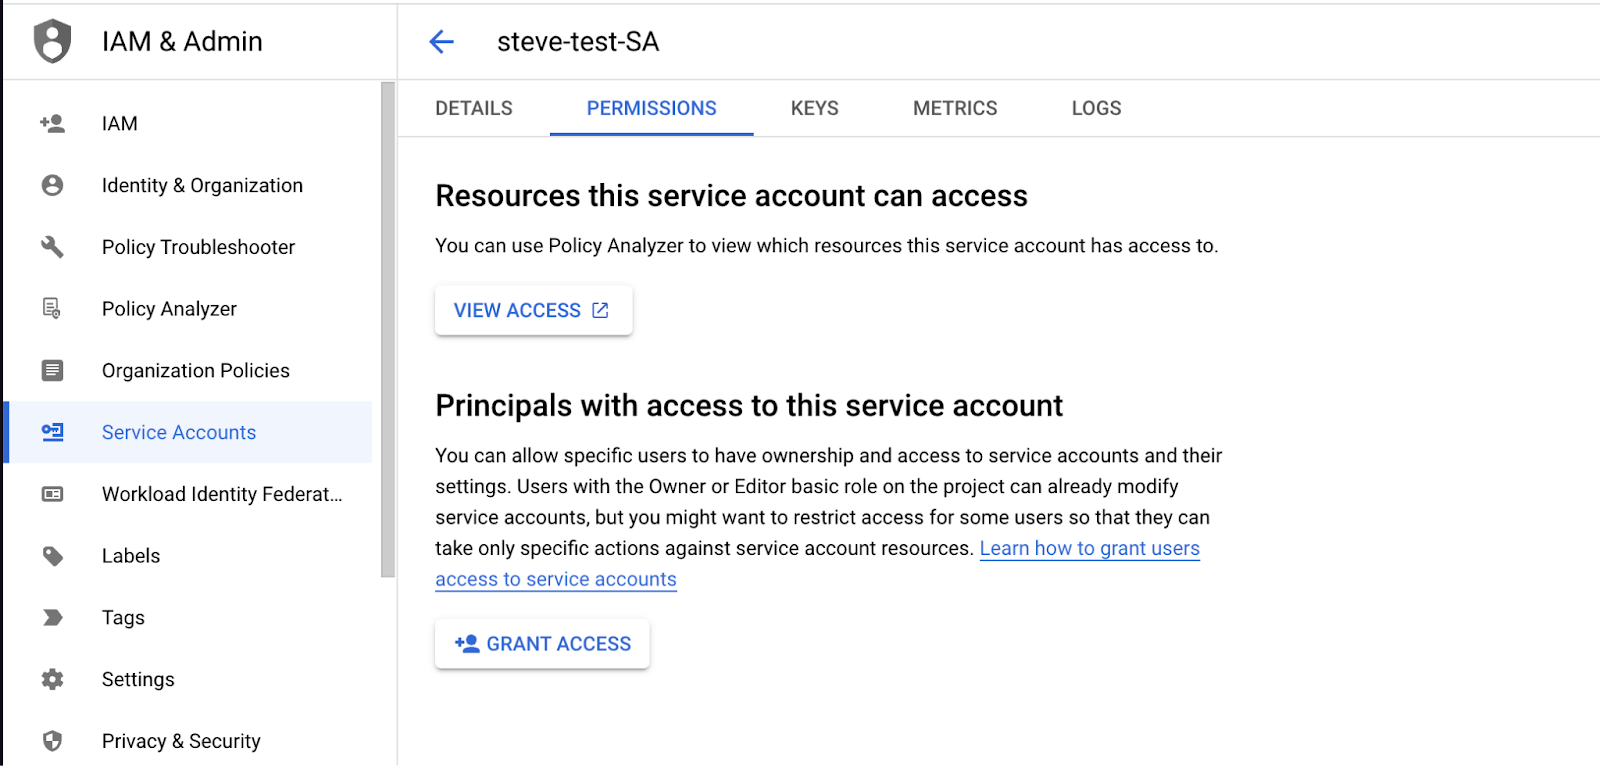Go back using the blue arrow
The image size is (1600, 766).
[441, 42]
